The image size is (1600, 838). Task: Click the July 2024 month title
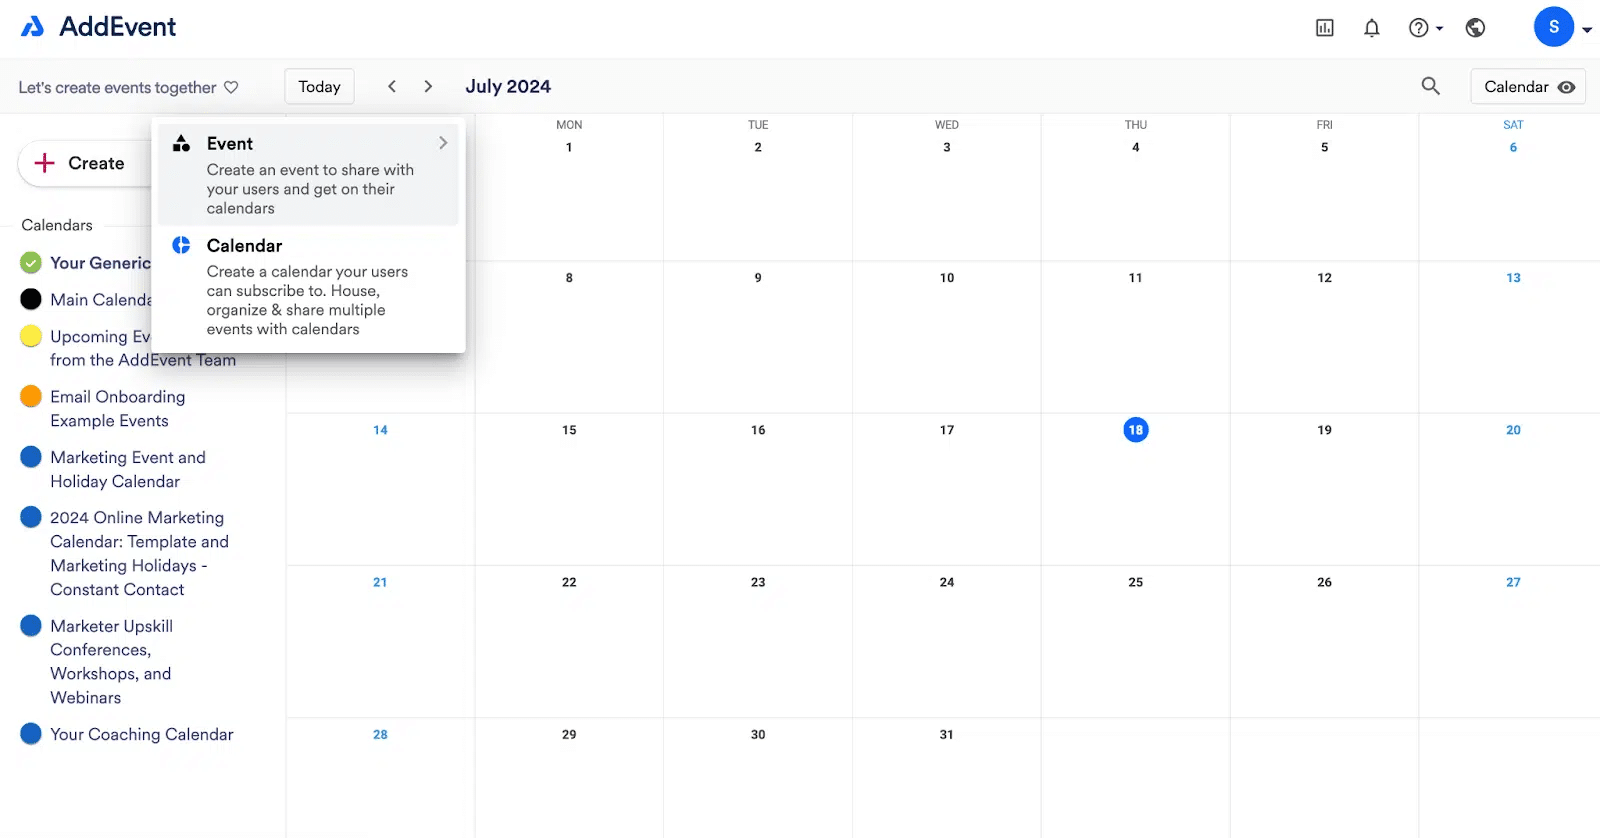tap(508, 86)
